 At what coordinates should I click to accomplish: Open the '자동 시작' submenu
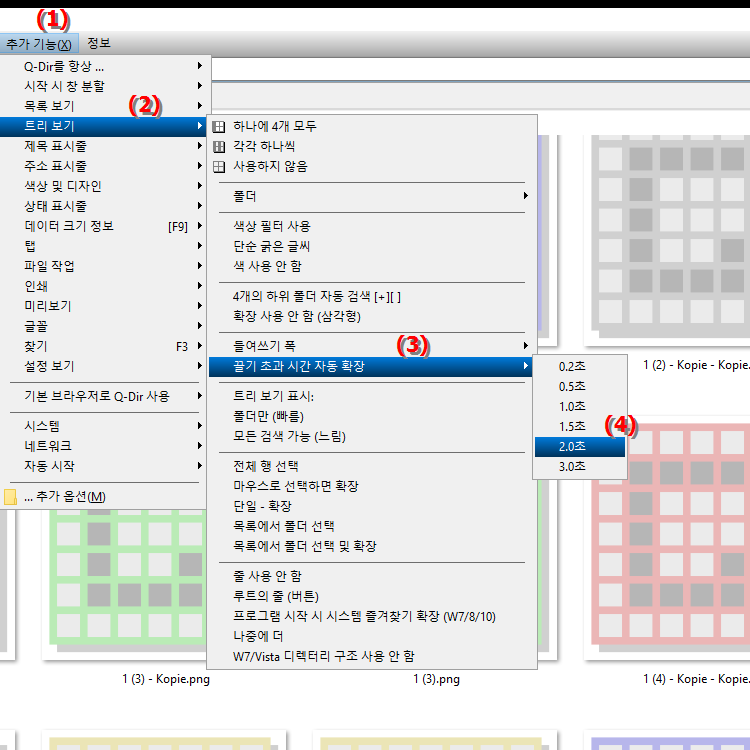click(103, 466)
